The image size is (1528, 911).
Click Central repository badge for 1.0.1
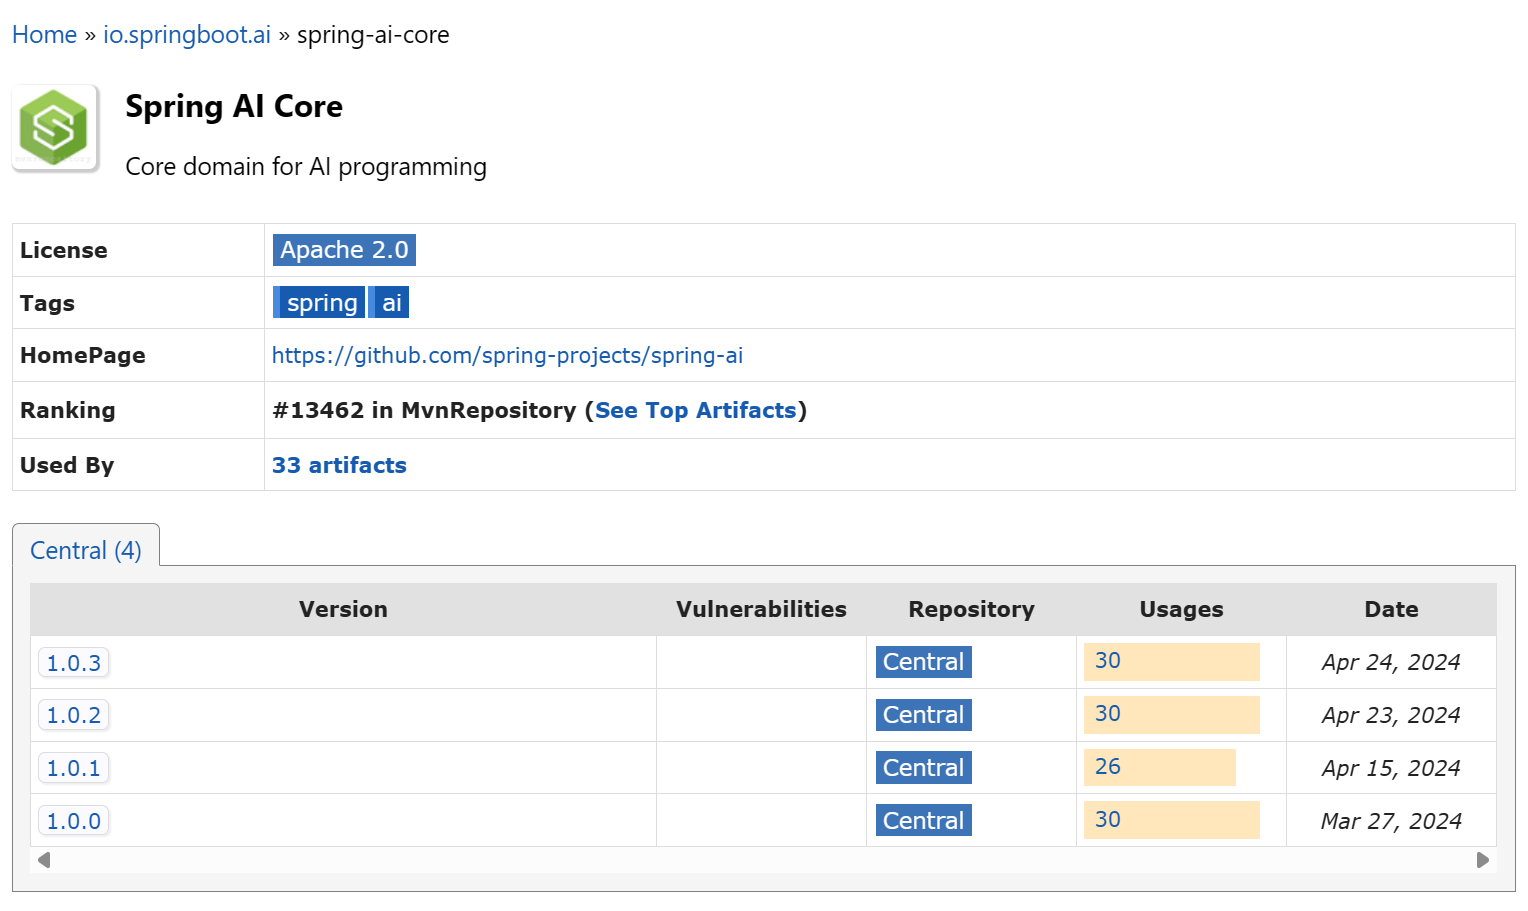pyautogui.click(x=923, y=768)
